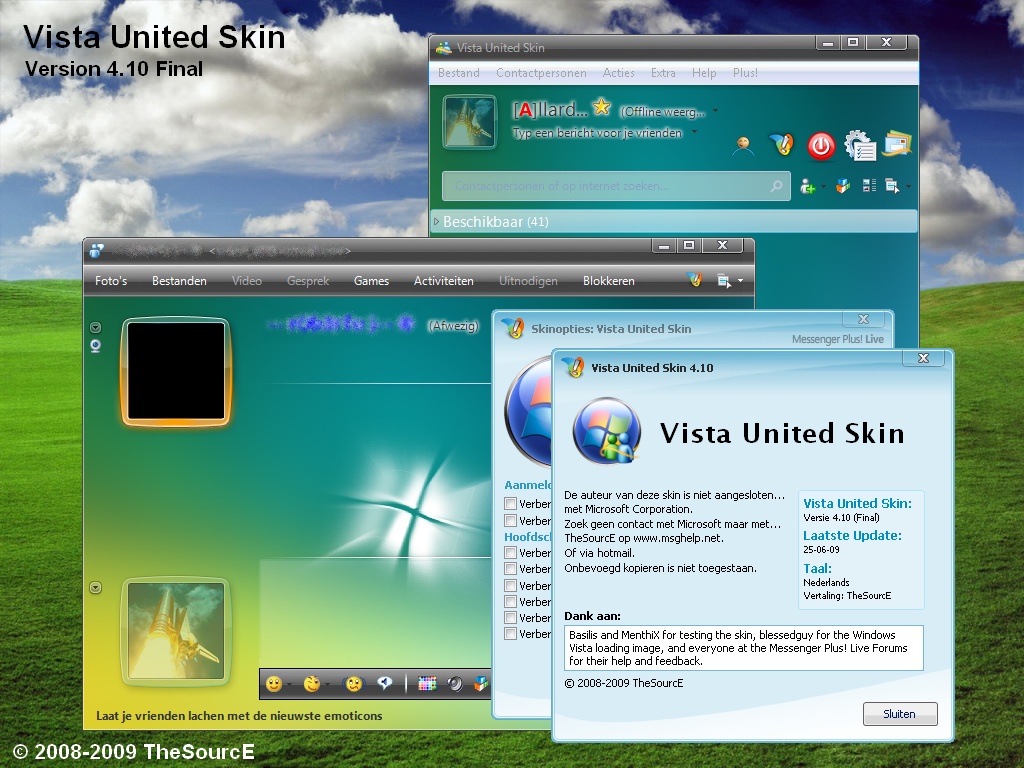
Task: Open the smiley emoticon picker
Action: point(274,684)
